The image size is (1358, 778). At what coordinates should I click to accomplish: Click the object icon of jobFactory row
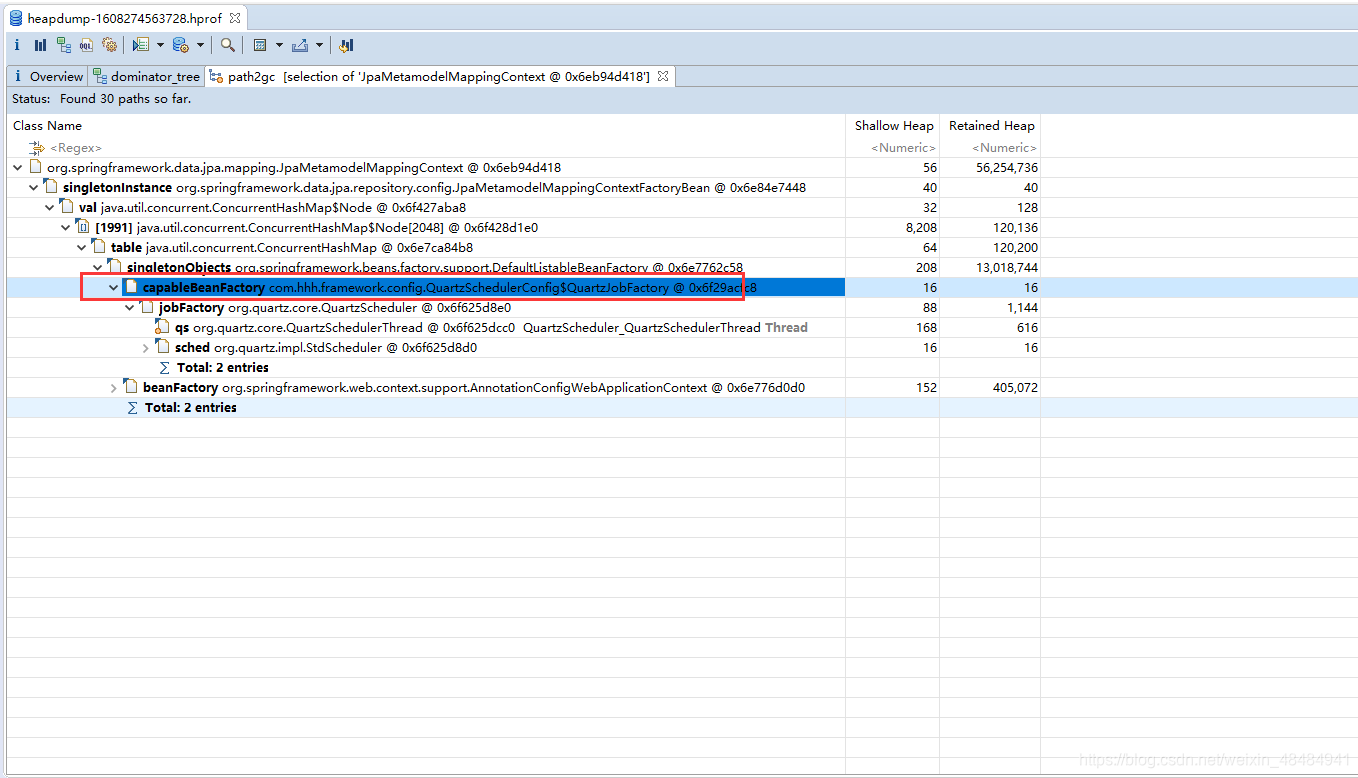coord(147,307)
